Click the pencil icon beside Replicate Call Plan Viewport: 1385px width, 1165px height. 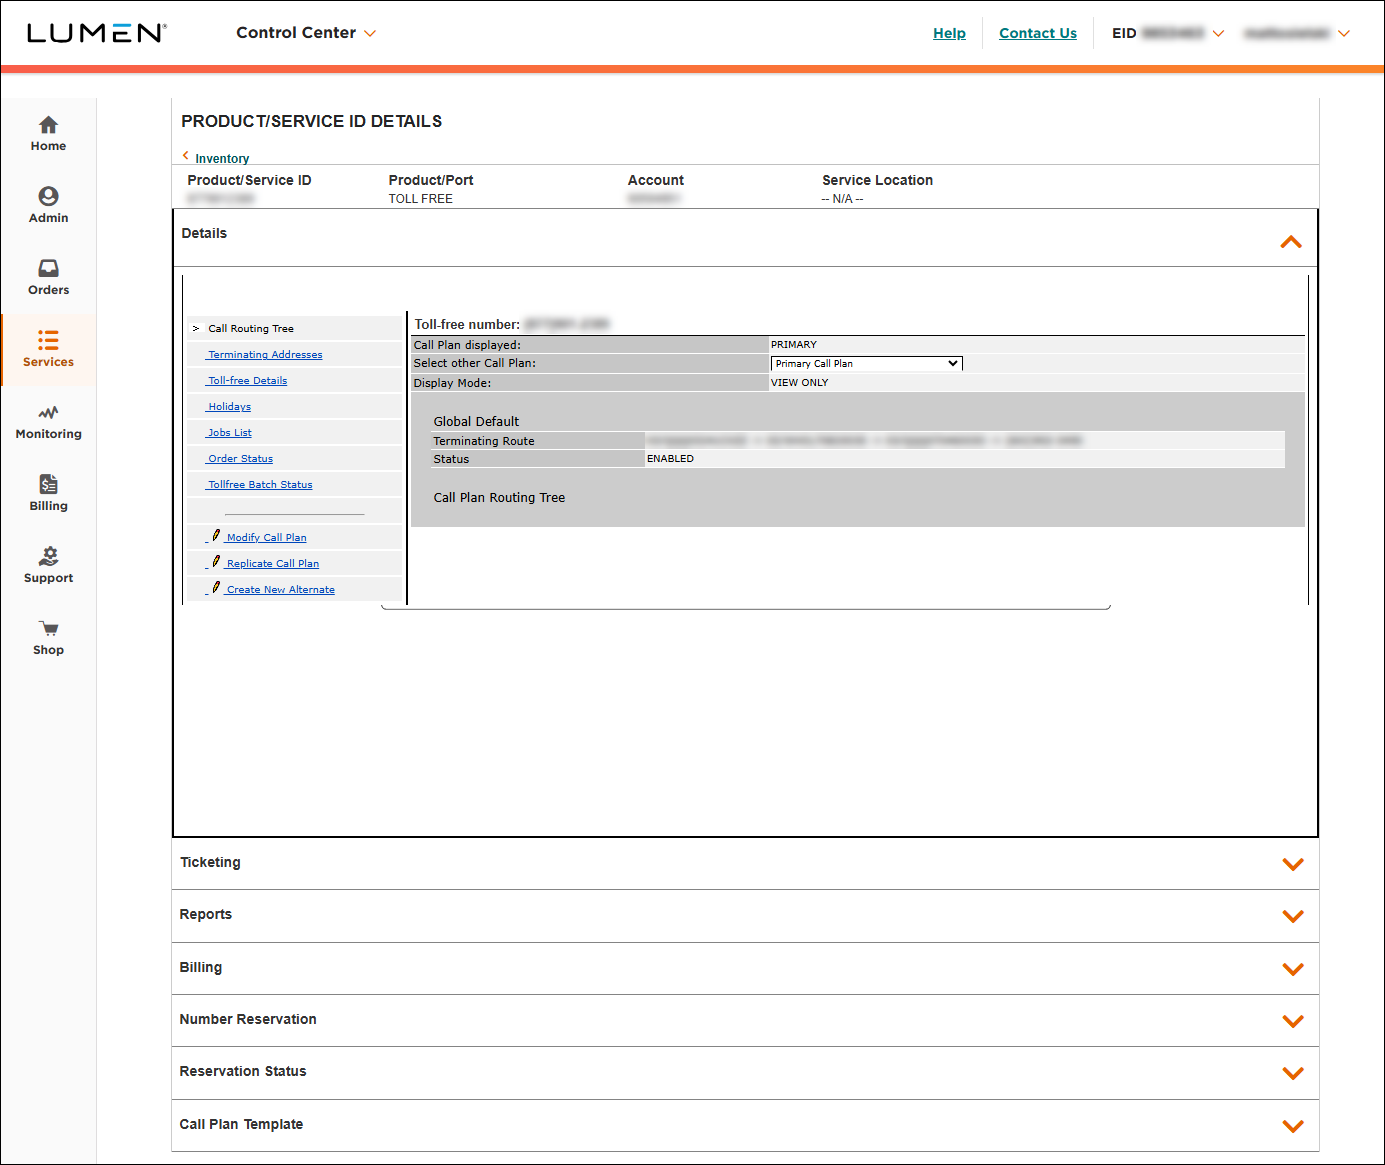[216, 562]
